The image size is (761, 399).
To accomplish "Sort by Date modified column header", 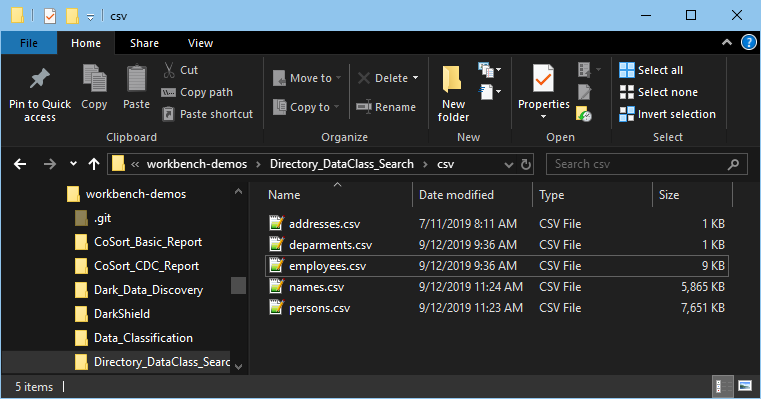I will [x=472, y=195].
